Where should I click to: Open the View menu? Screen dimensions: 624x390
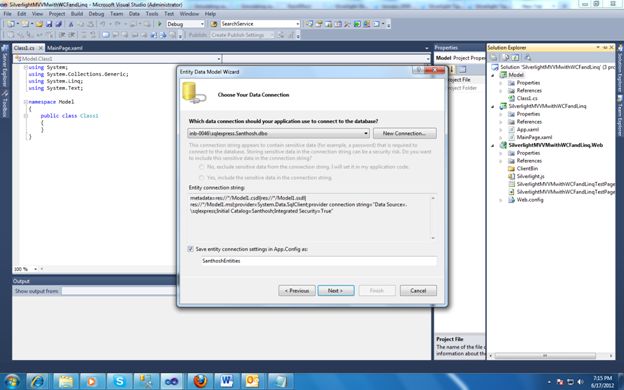point(37,14)
